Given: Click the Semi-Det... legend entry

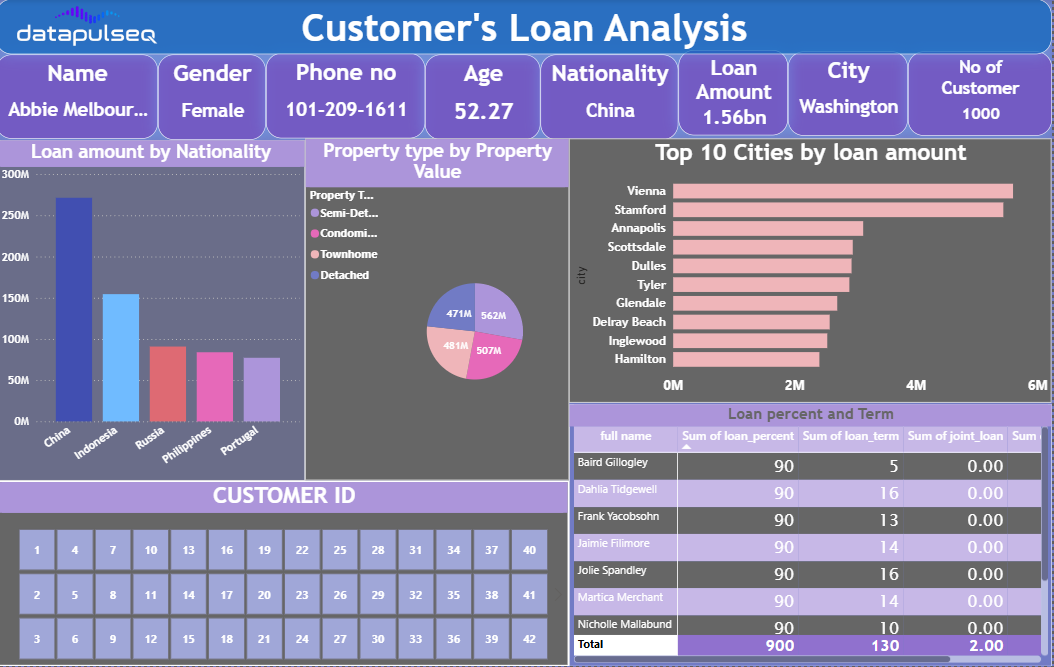Looking at the screenshot, I should coord(344,213).
